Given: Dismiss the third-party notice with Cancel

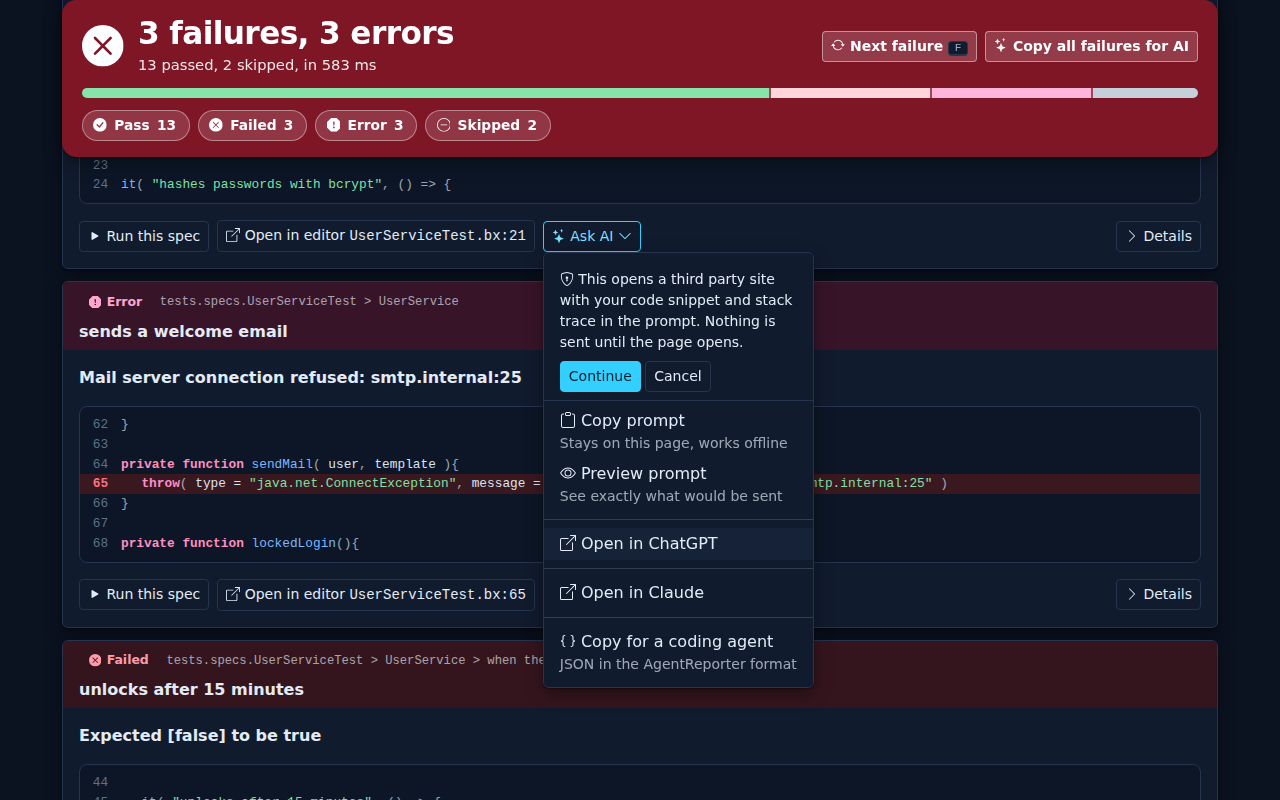Looking at the screenshot, I should 678,376.
